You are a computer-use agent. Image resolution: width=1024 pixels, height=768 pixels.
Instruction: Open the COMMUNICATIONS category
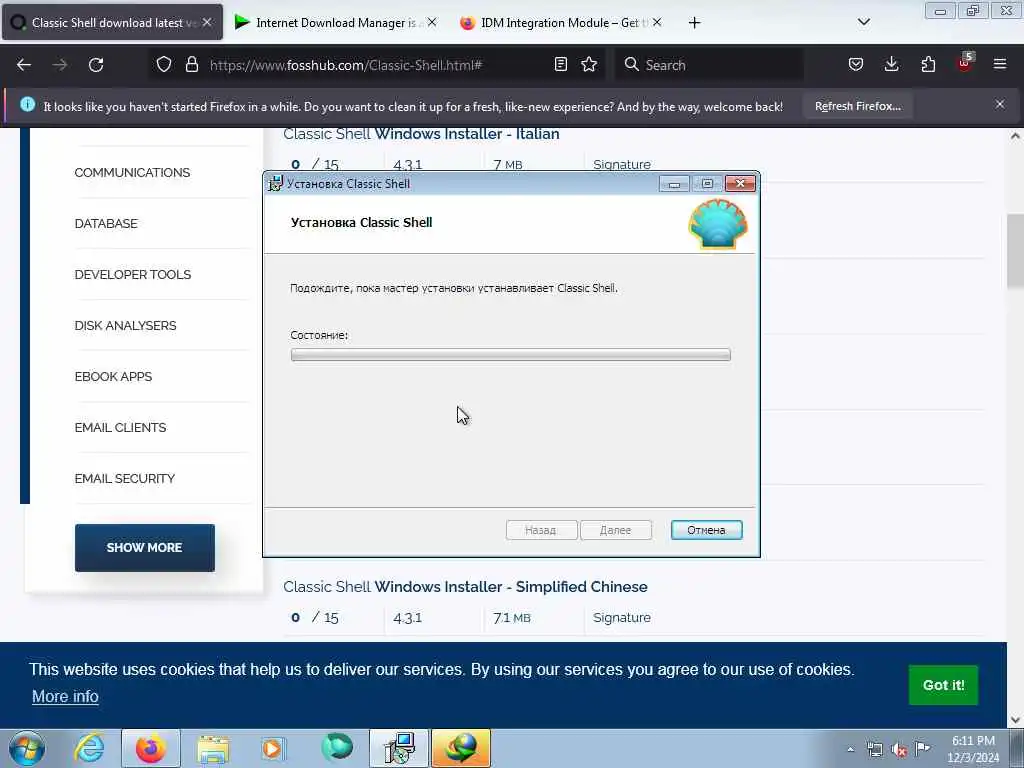[132, 172]
